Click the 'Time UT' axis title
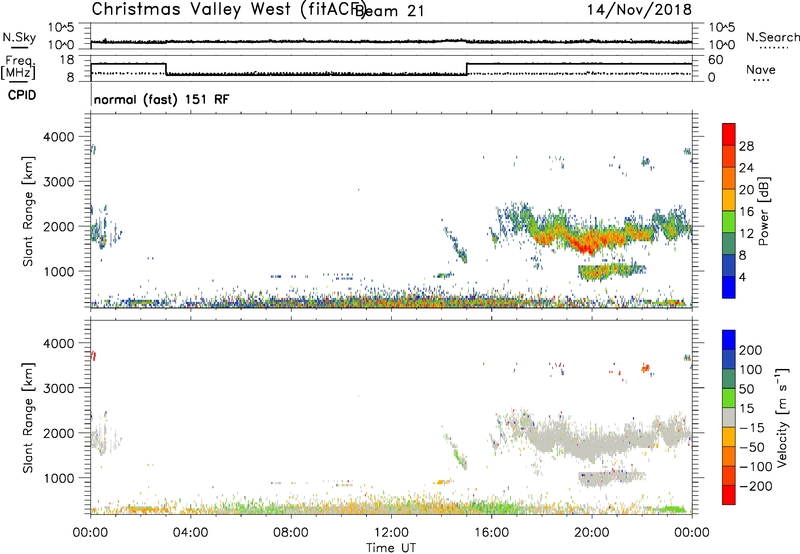 (x=391, y=548)
